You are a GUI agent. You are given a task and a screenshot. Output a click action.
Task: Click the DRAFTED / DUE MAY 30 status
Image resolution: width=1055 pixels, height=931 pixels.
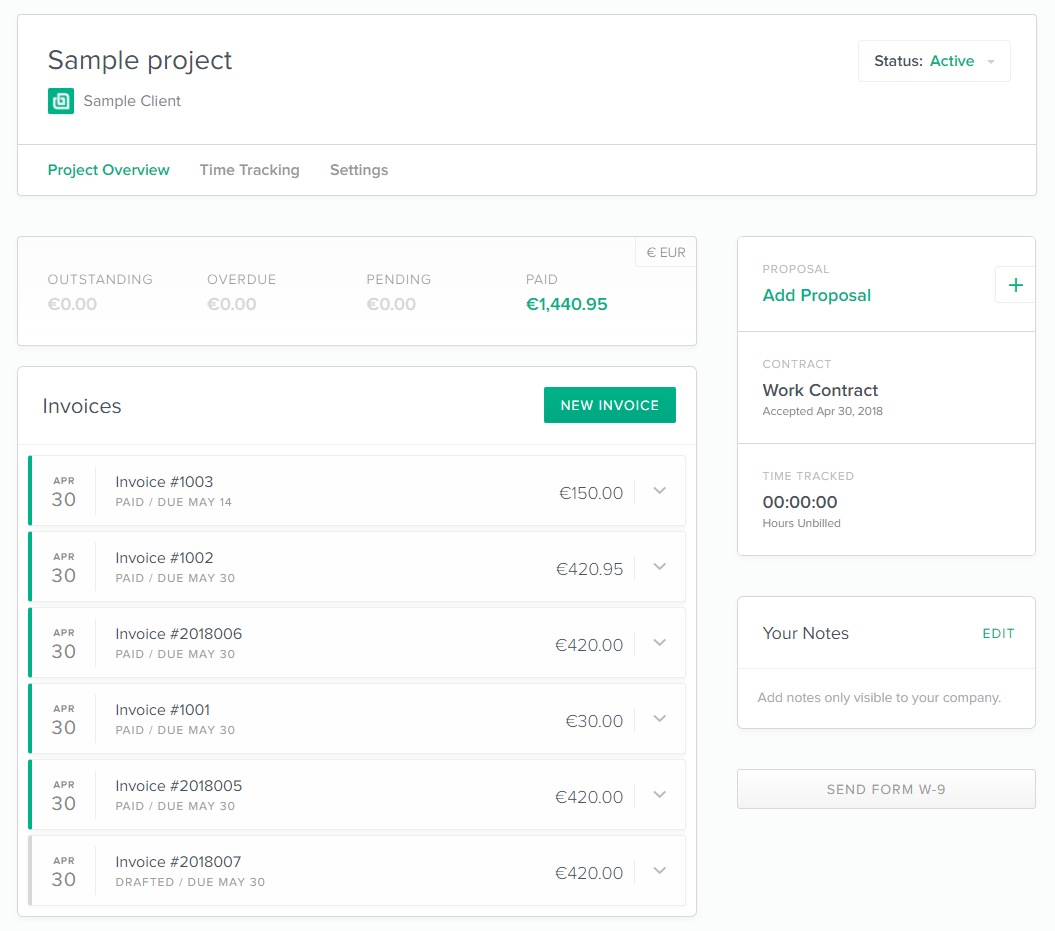coord(190,883)
